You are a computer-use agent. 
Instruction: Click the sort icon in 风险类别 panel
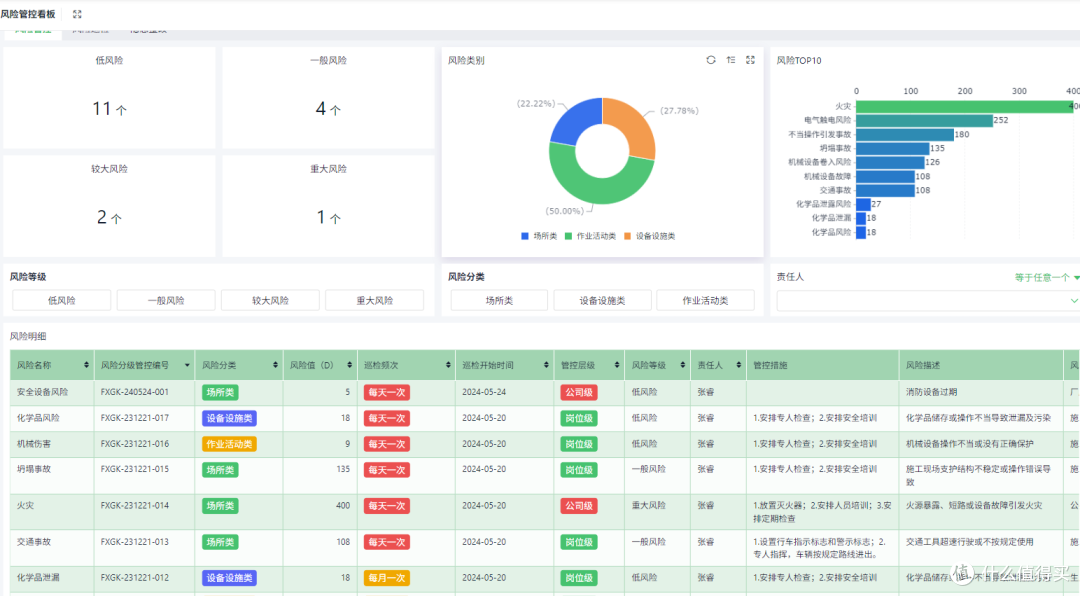(x=731, y=60)
